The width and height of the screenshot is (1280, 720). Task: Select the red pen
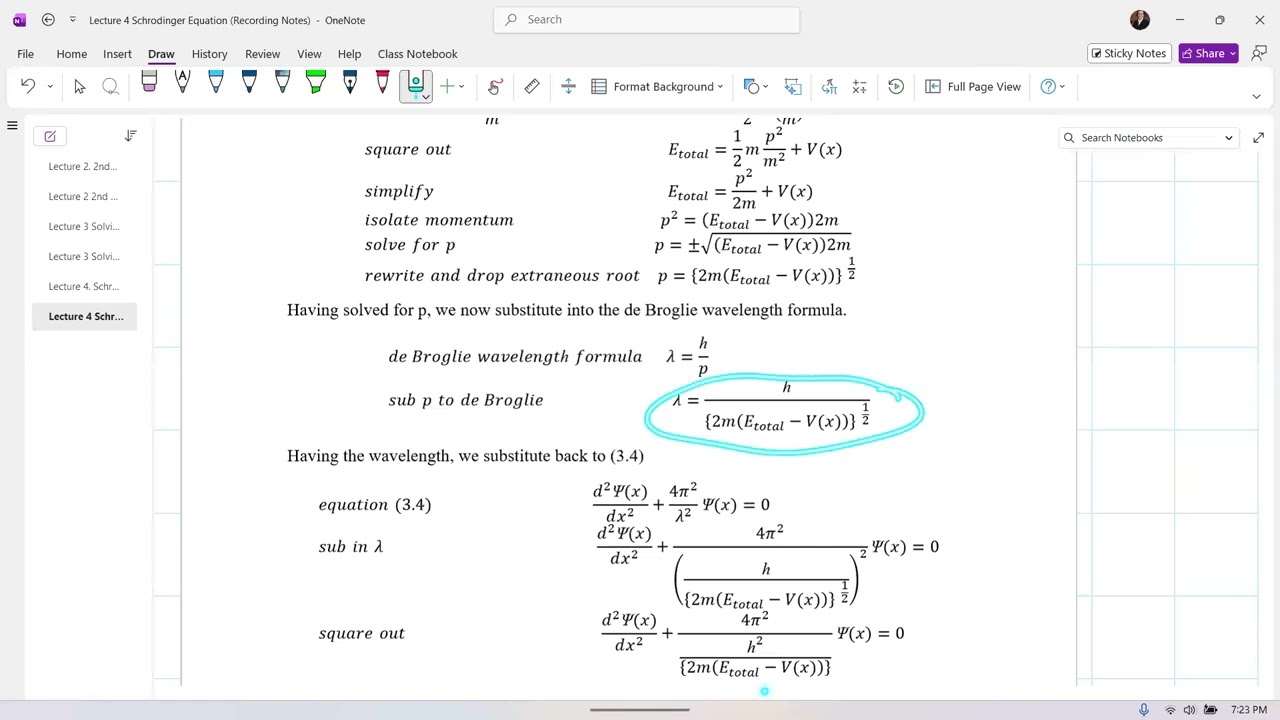coord(382,84)
